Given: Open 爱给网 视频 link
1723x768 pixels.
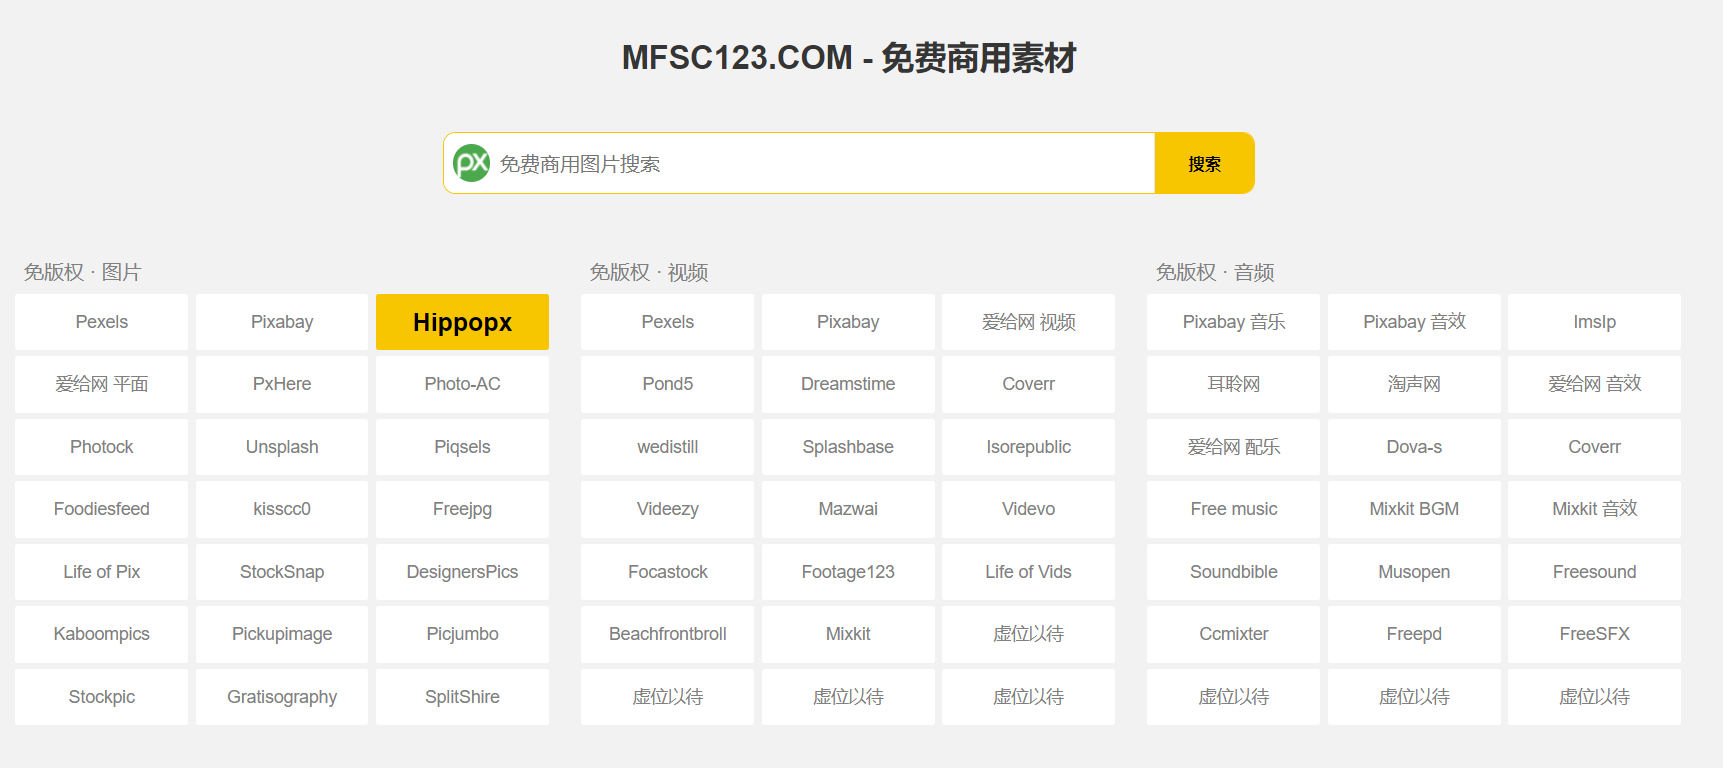Looking at the screenshot, I should [x=1028, y=322].
